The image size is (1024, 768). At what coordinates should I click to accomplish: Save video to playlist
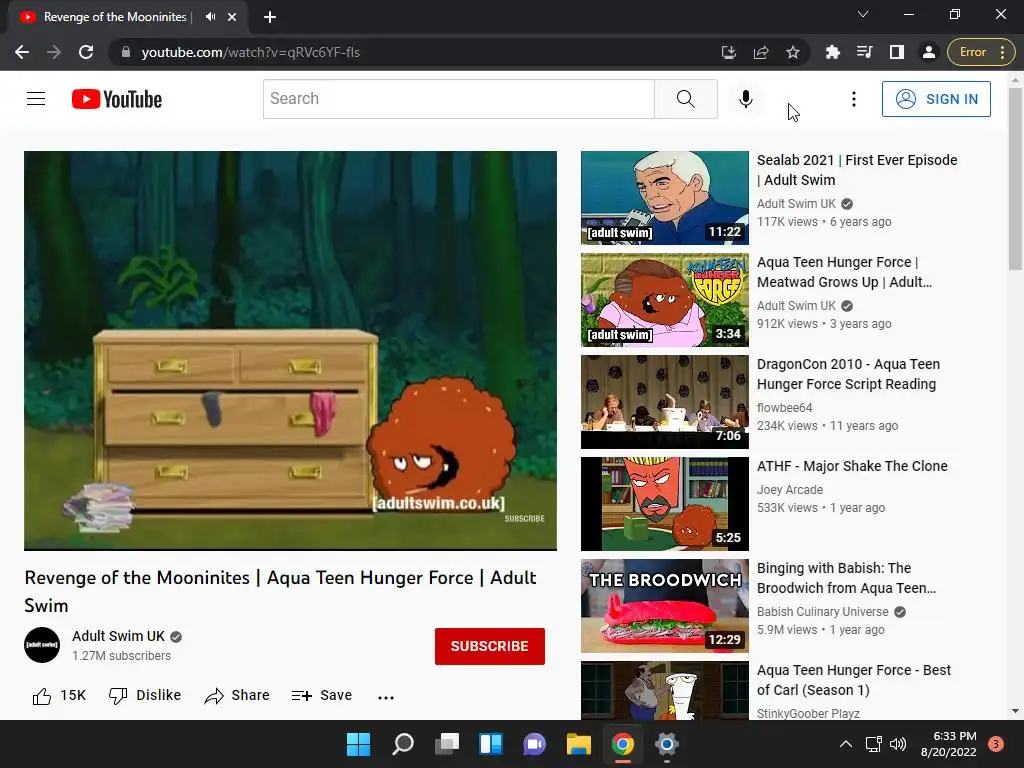pos(322,696)
